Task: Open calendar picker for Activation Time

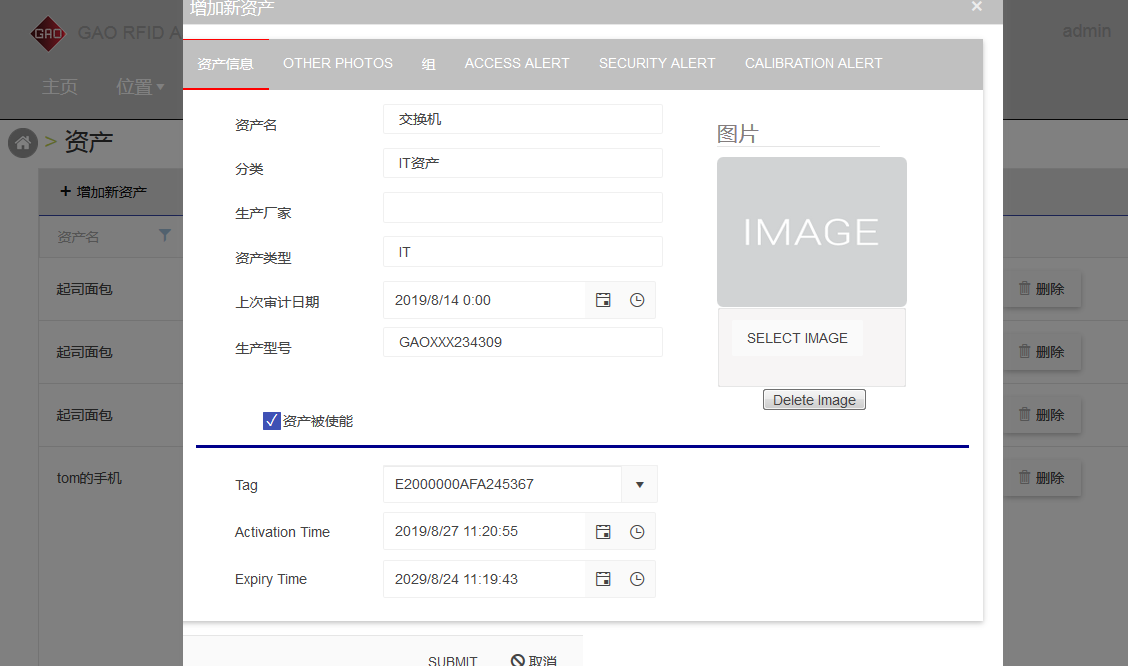Action: (x=603, y=532)
